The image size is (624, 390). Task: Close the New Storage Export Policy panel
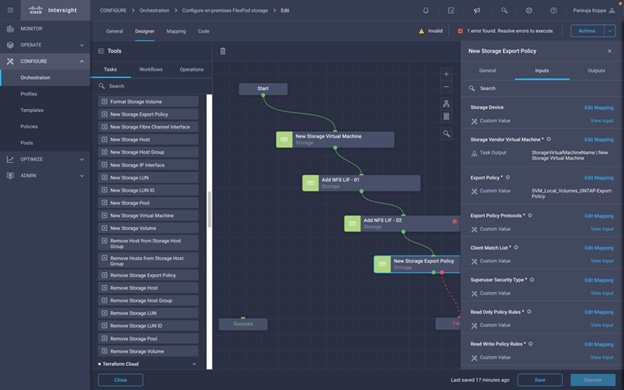coord(610,51)
